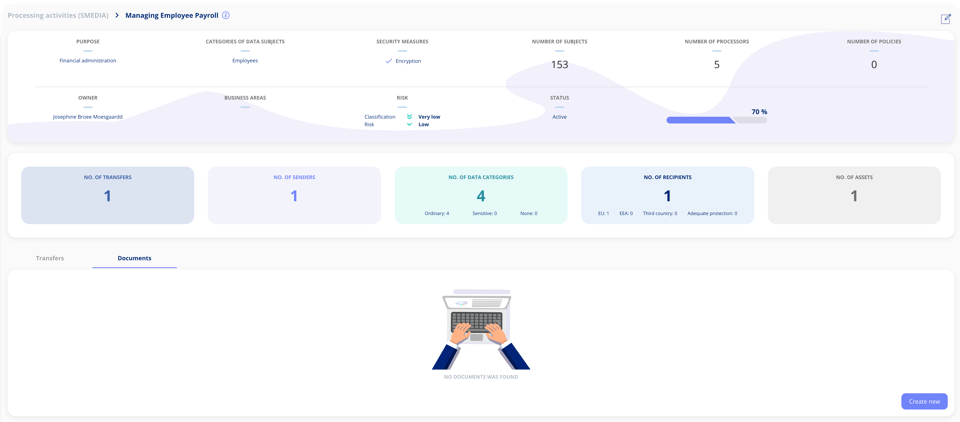
Task: Open the No. of Senders card
Action: (x=294, y=195)
